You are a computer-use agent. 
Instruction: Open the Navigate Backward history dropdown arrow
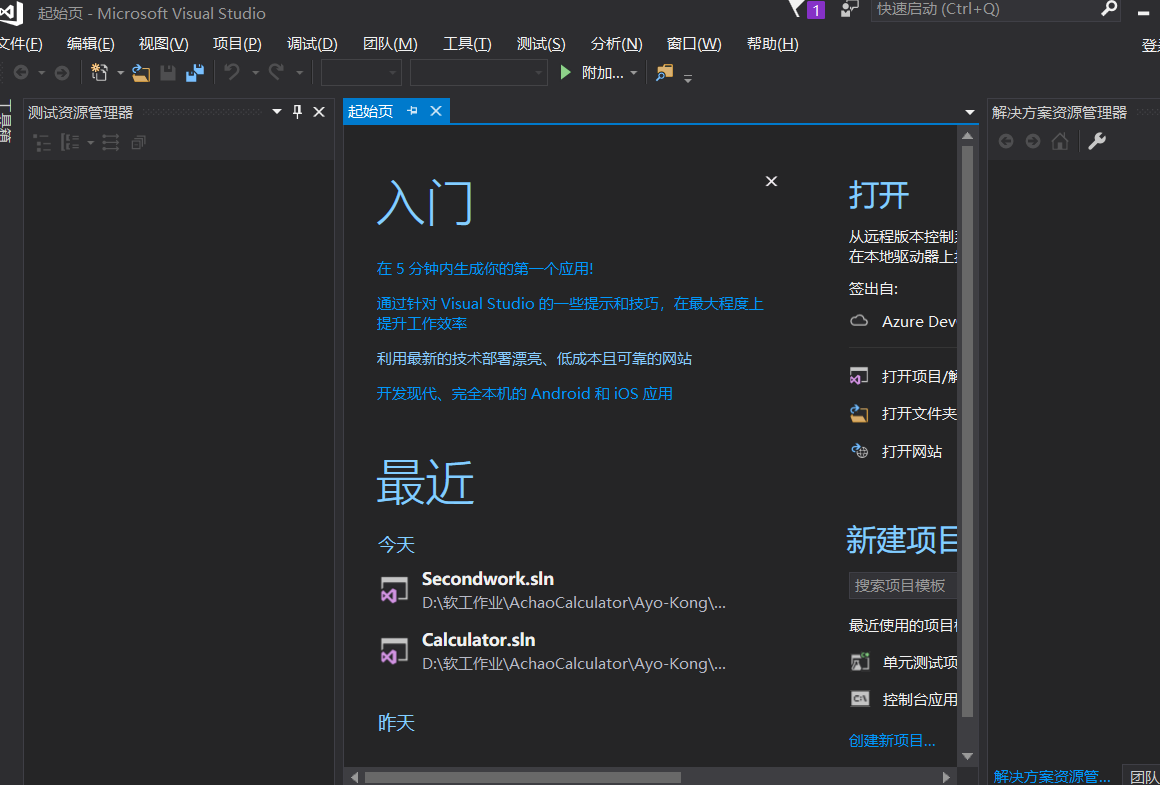click(x=41, y=73)
